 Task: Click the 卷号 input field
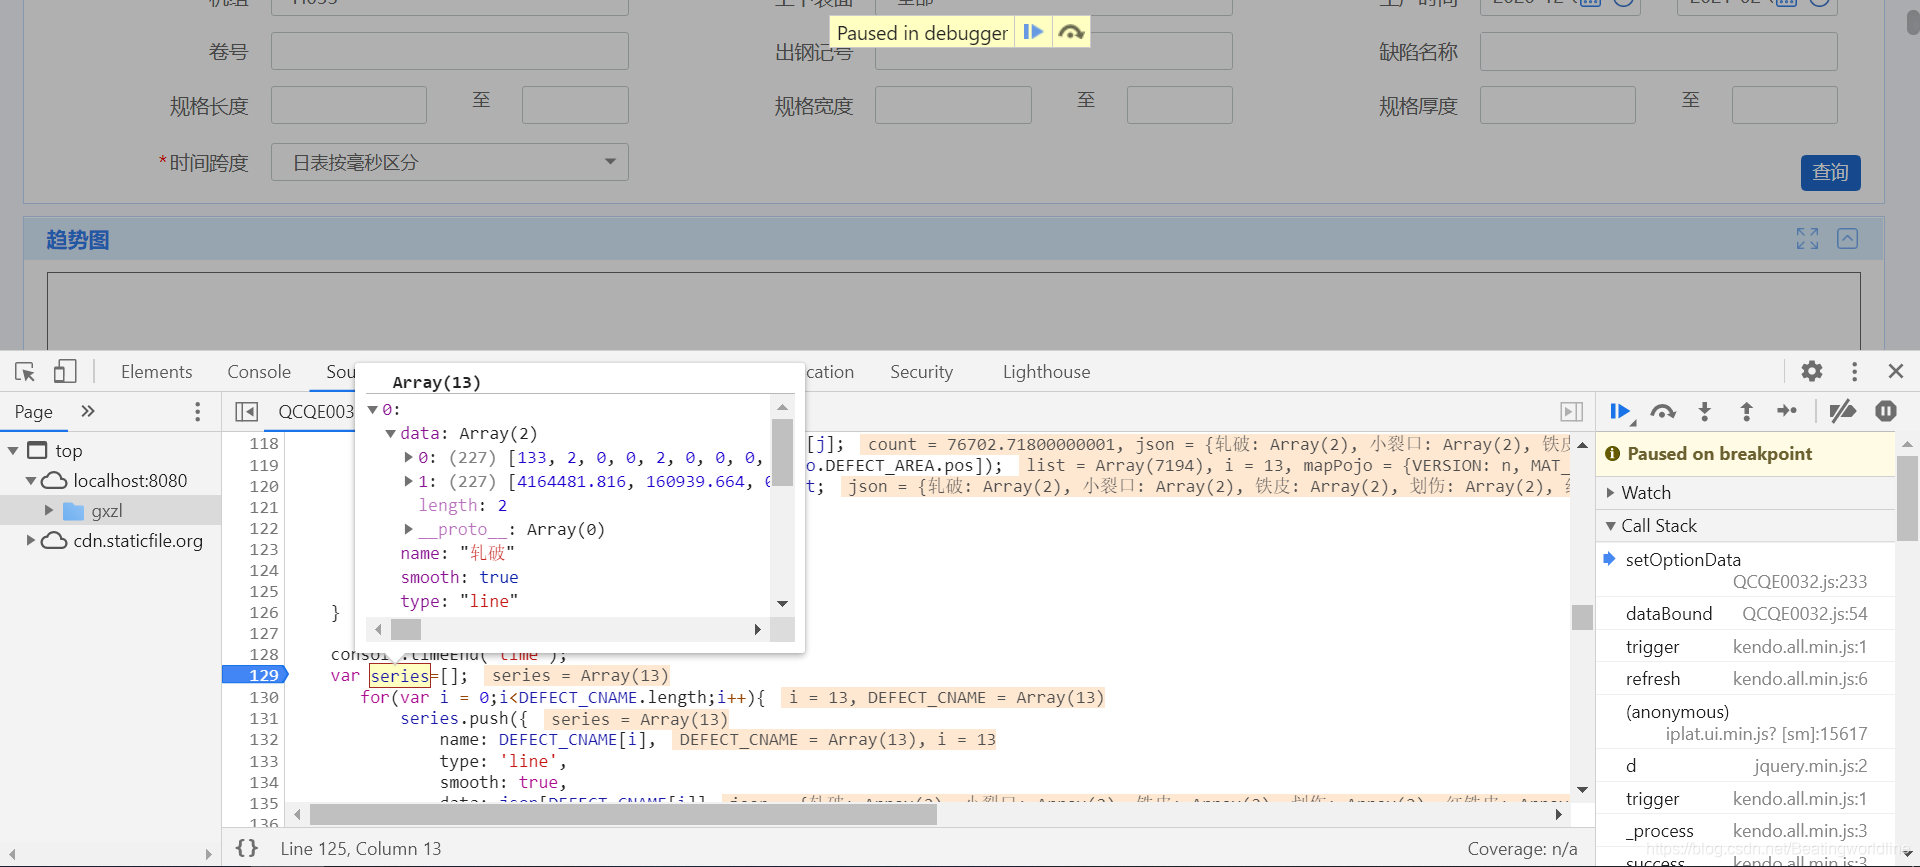pos(449,51)
